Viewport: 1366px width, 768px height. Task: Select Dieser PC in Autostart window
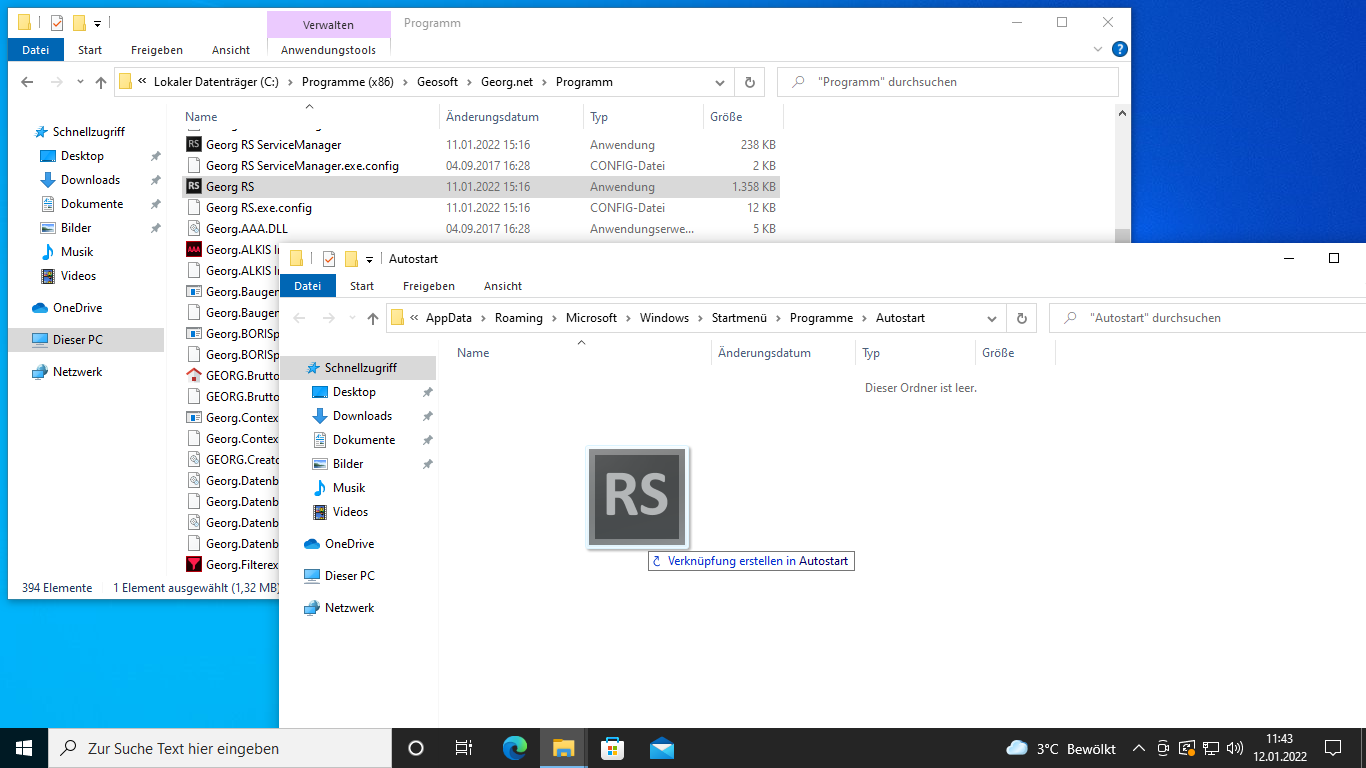[x=349, y=576]
